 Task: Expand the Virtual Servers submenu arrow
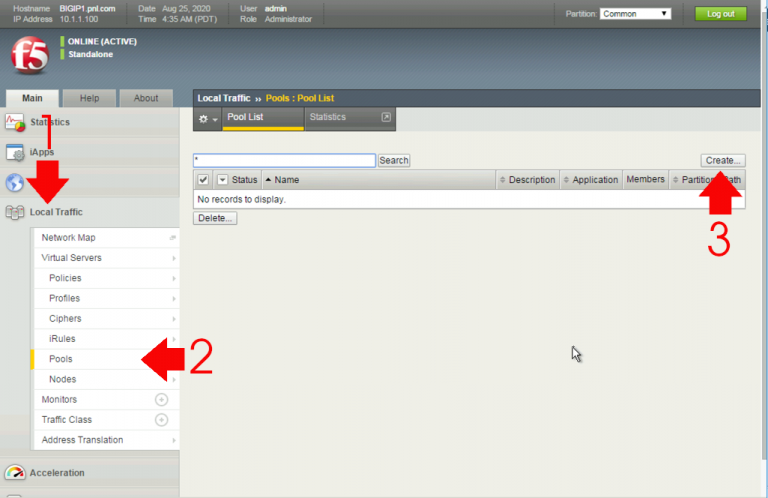[174, 258]
